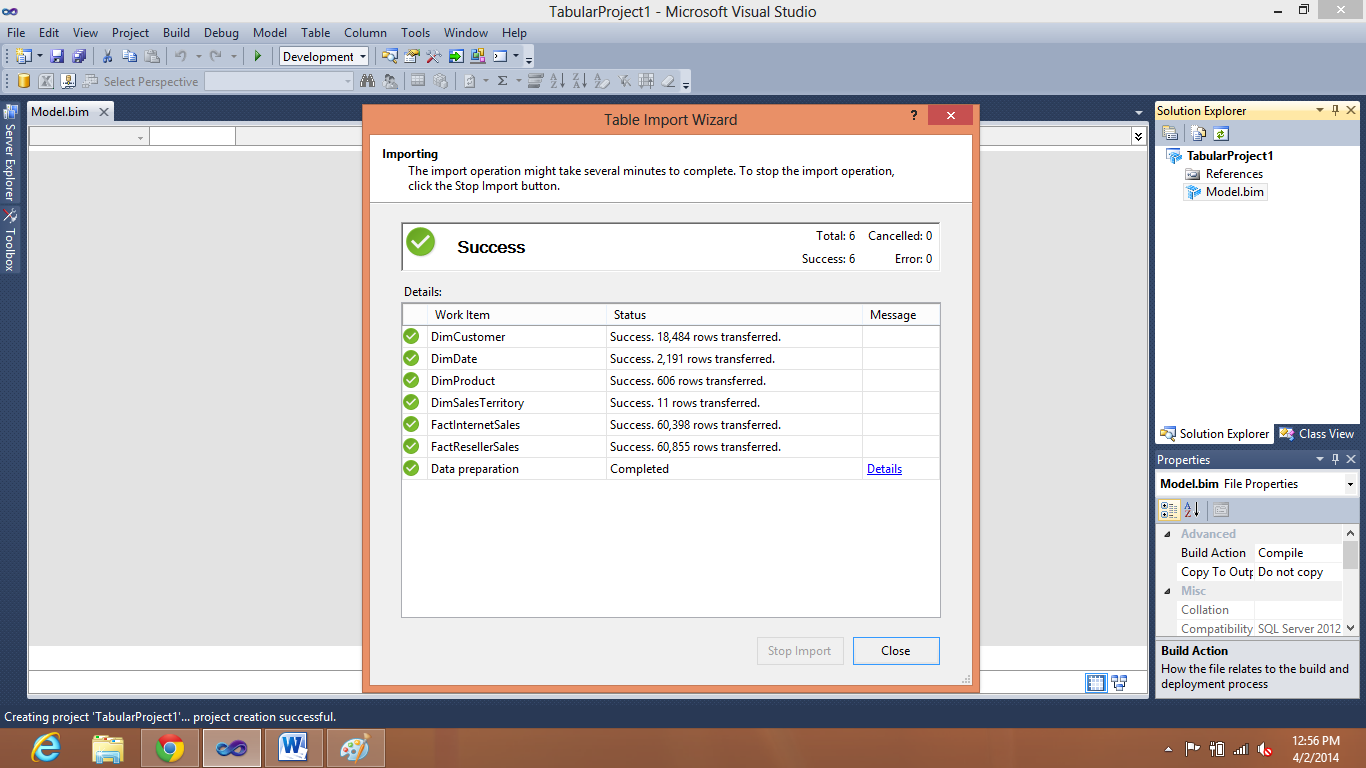Open the New Project dropdown arrow
Screen dimensions: 1366x768
tap(40, 56)
